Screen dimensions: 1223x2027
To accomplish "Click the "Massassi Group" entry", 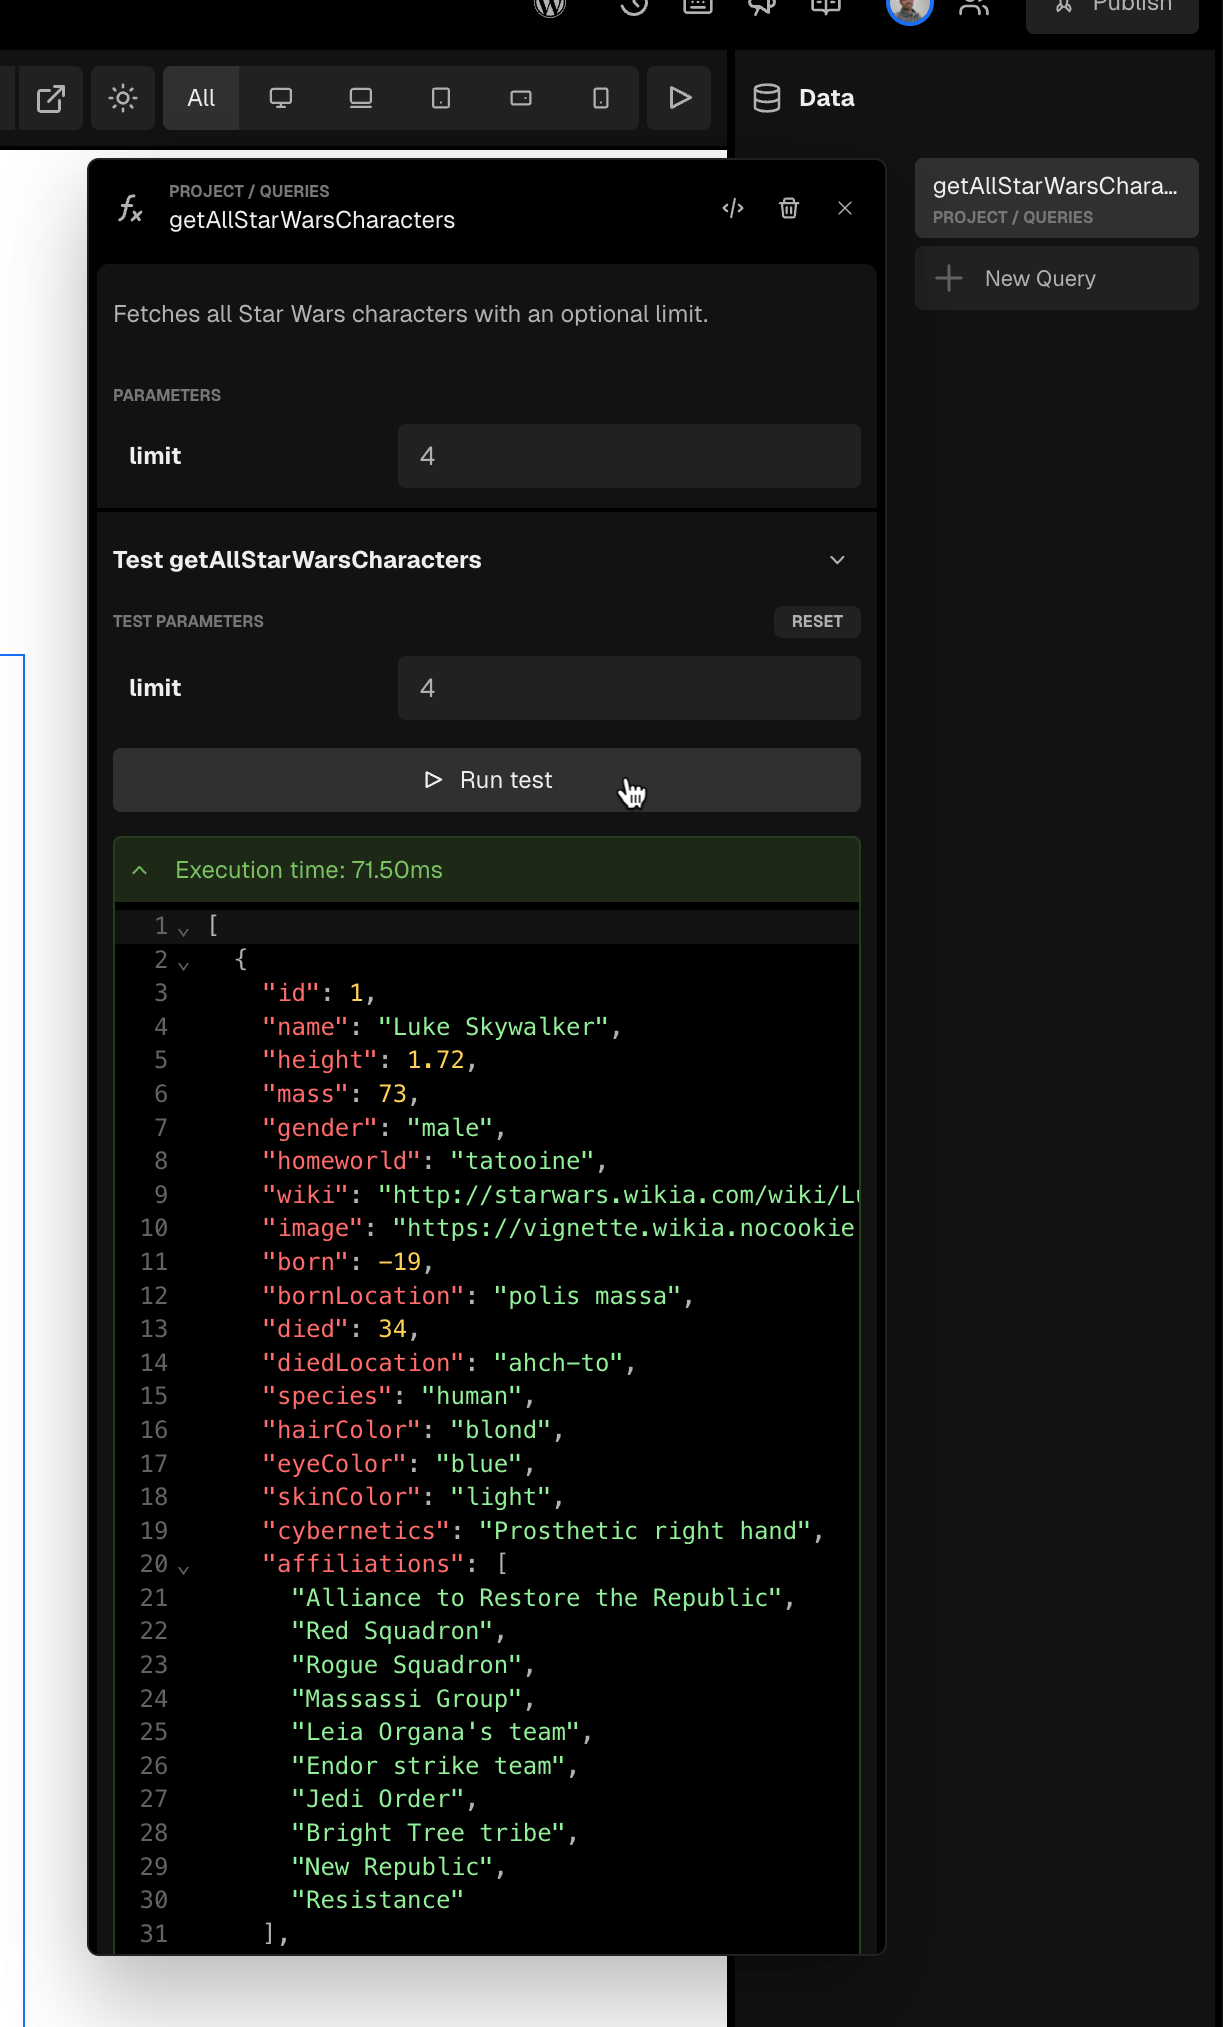I will point(406,1699).
